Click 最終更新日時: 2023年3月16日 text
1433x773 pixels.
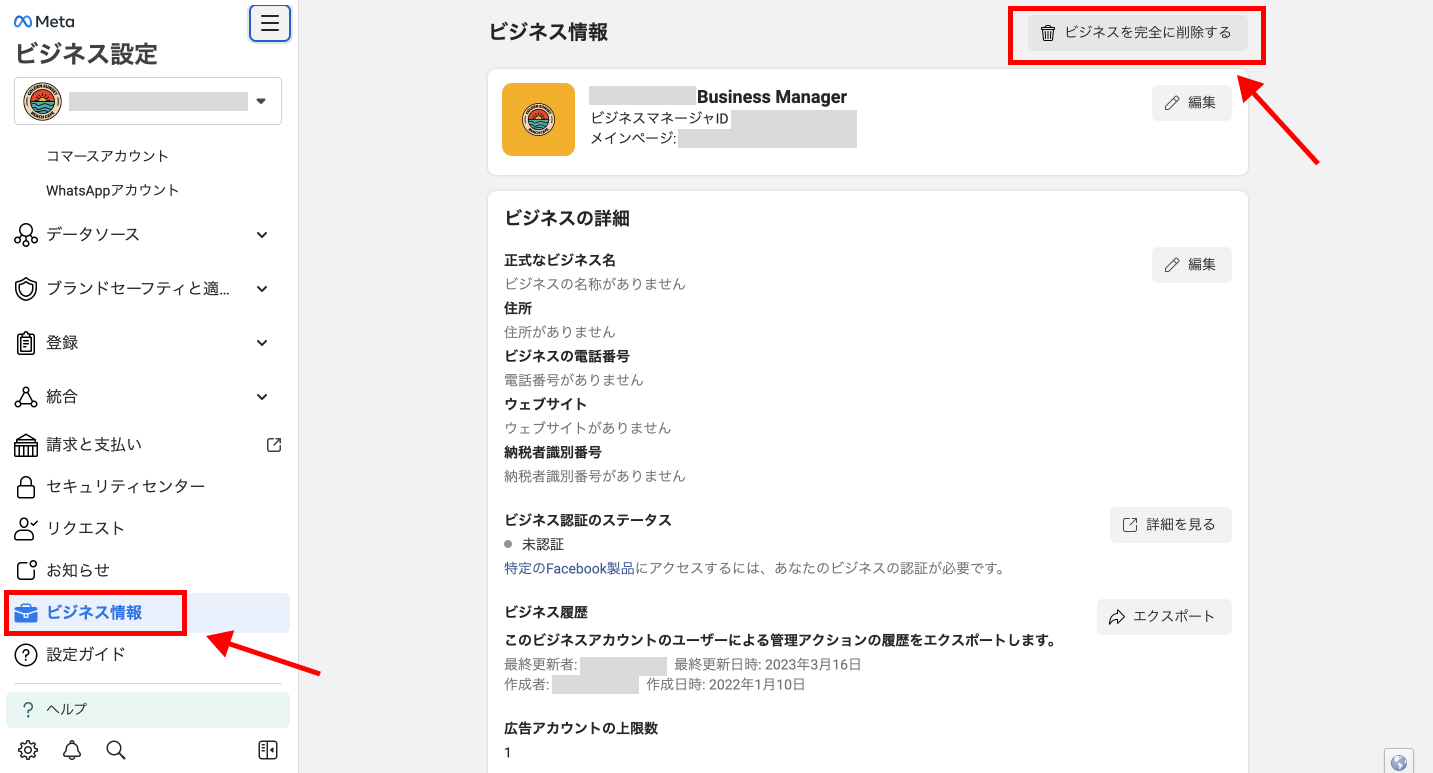tap(768, 664)
